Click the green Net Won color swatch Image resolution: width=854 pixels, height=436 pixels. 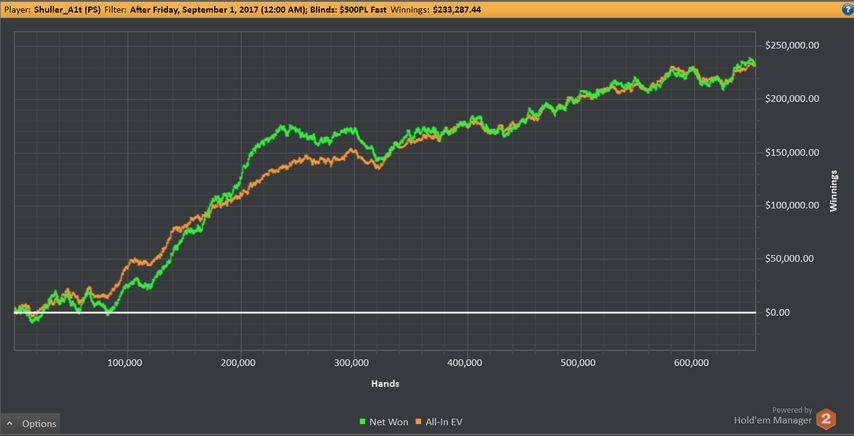click(363, 422)
